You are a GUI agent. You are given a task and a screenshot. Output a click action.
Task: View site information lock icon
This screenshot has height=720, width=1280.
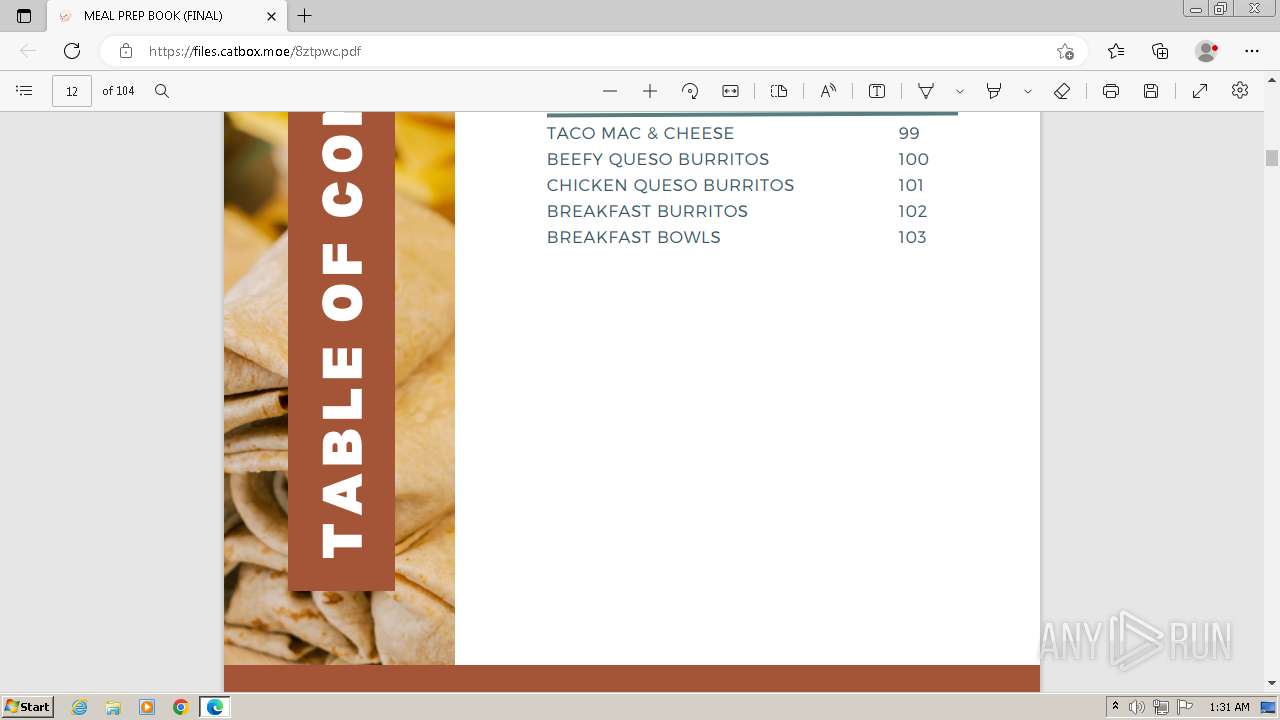tap(125, 51)
